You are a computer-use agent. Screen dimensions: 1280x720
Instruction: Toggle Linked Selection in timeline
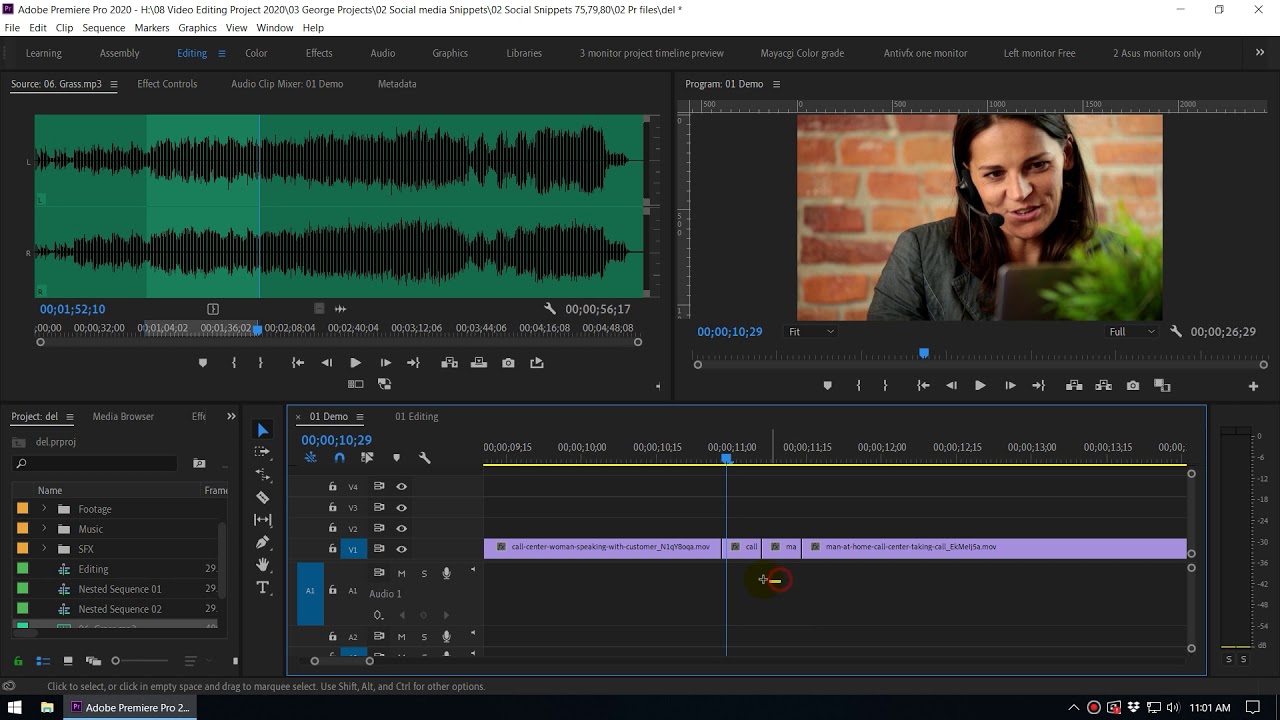pos(367,458)
